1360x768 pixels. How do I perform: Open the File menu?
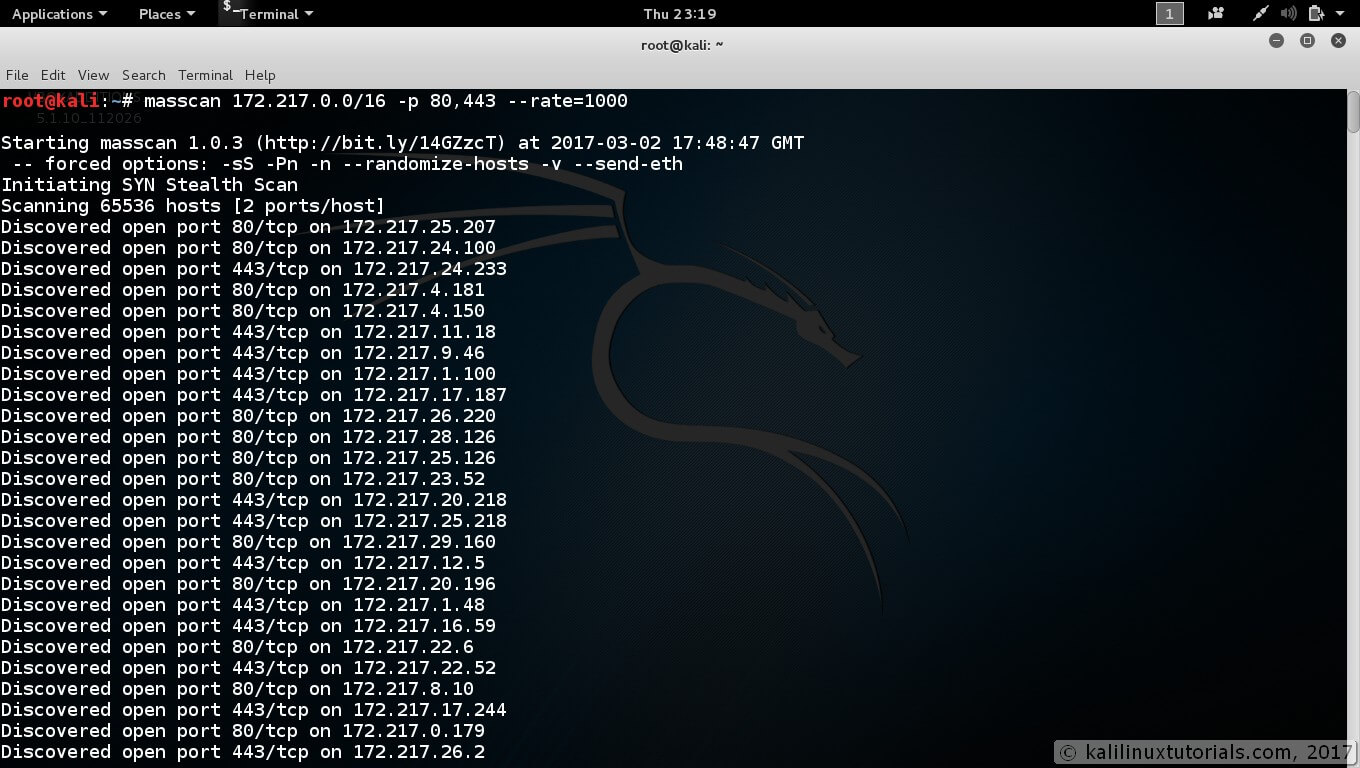(x=17, y=75)
